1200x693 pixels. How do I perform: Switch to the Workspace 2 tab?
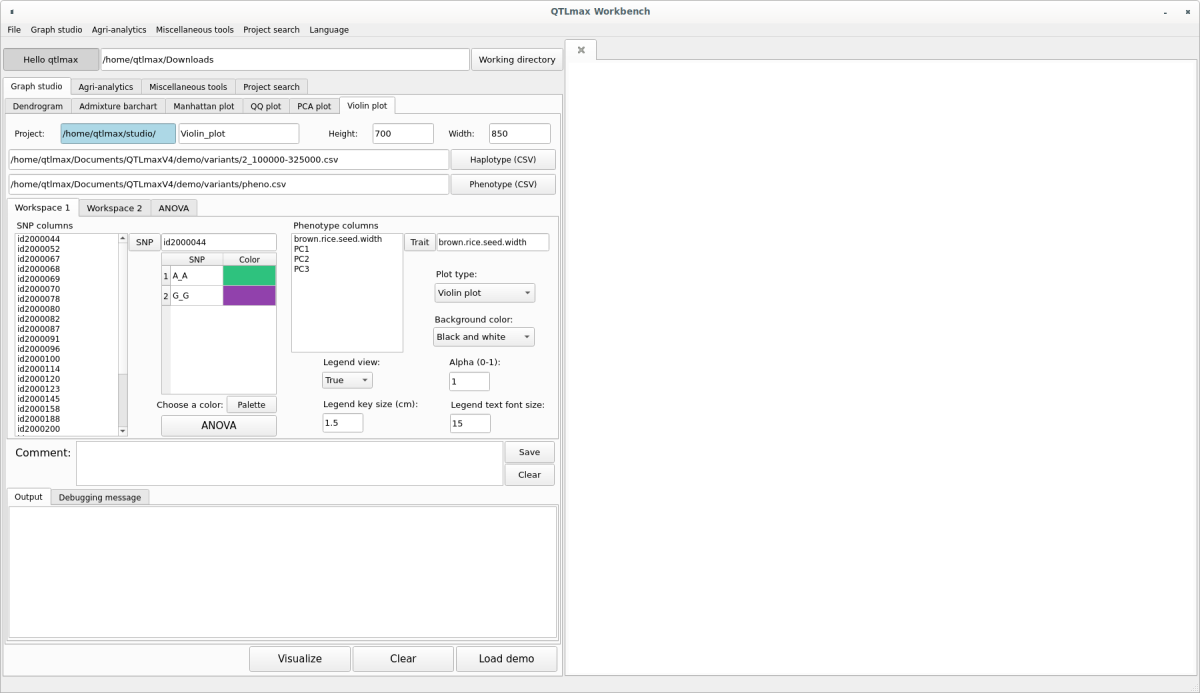pos(114,208)
